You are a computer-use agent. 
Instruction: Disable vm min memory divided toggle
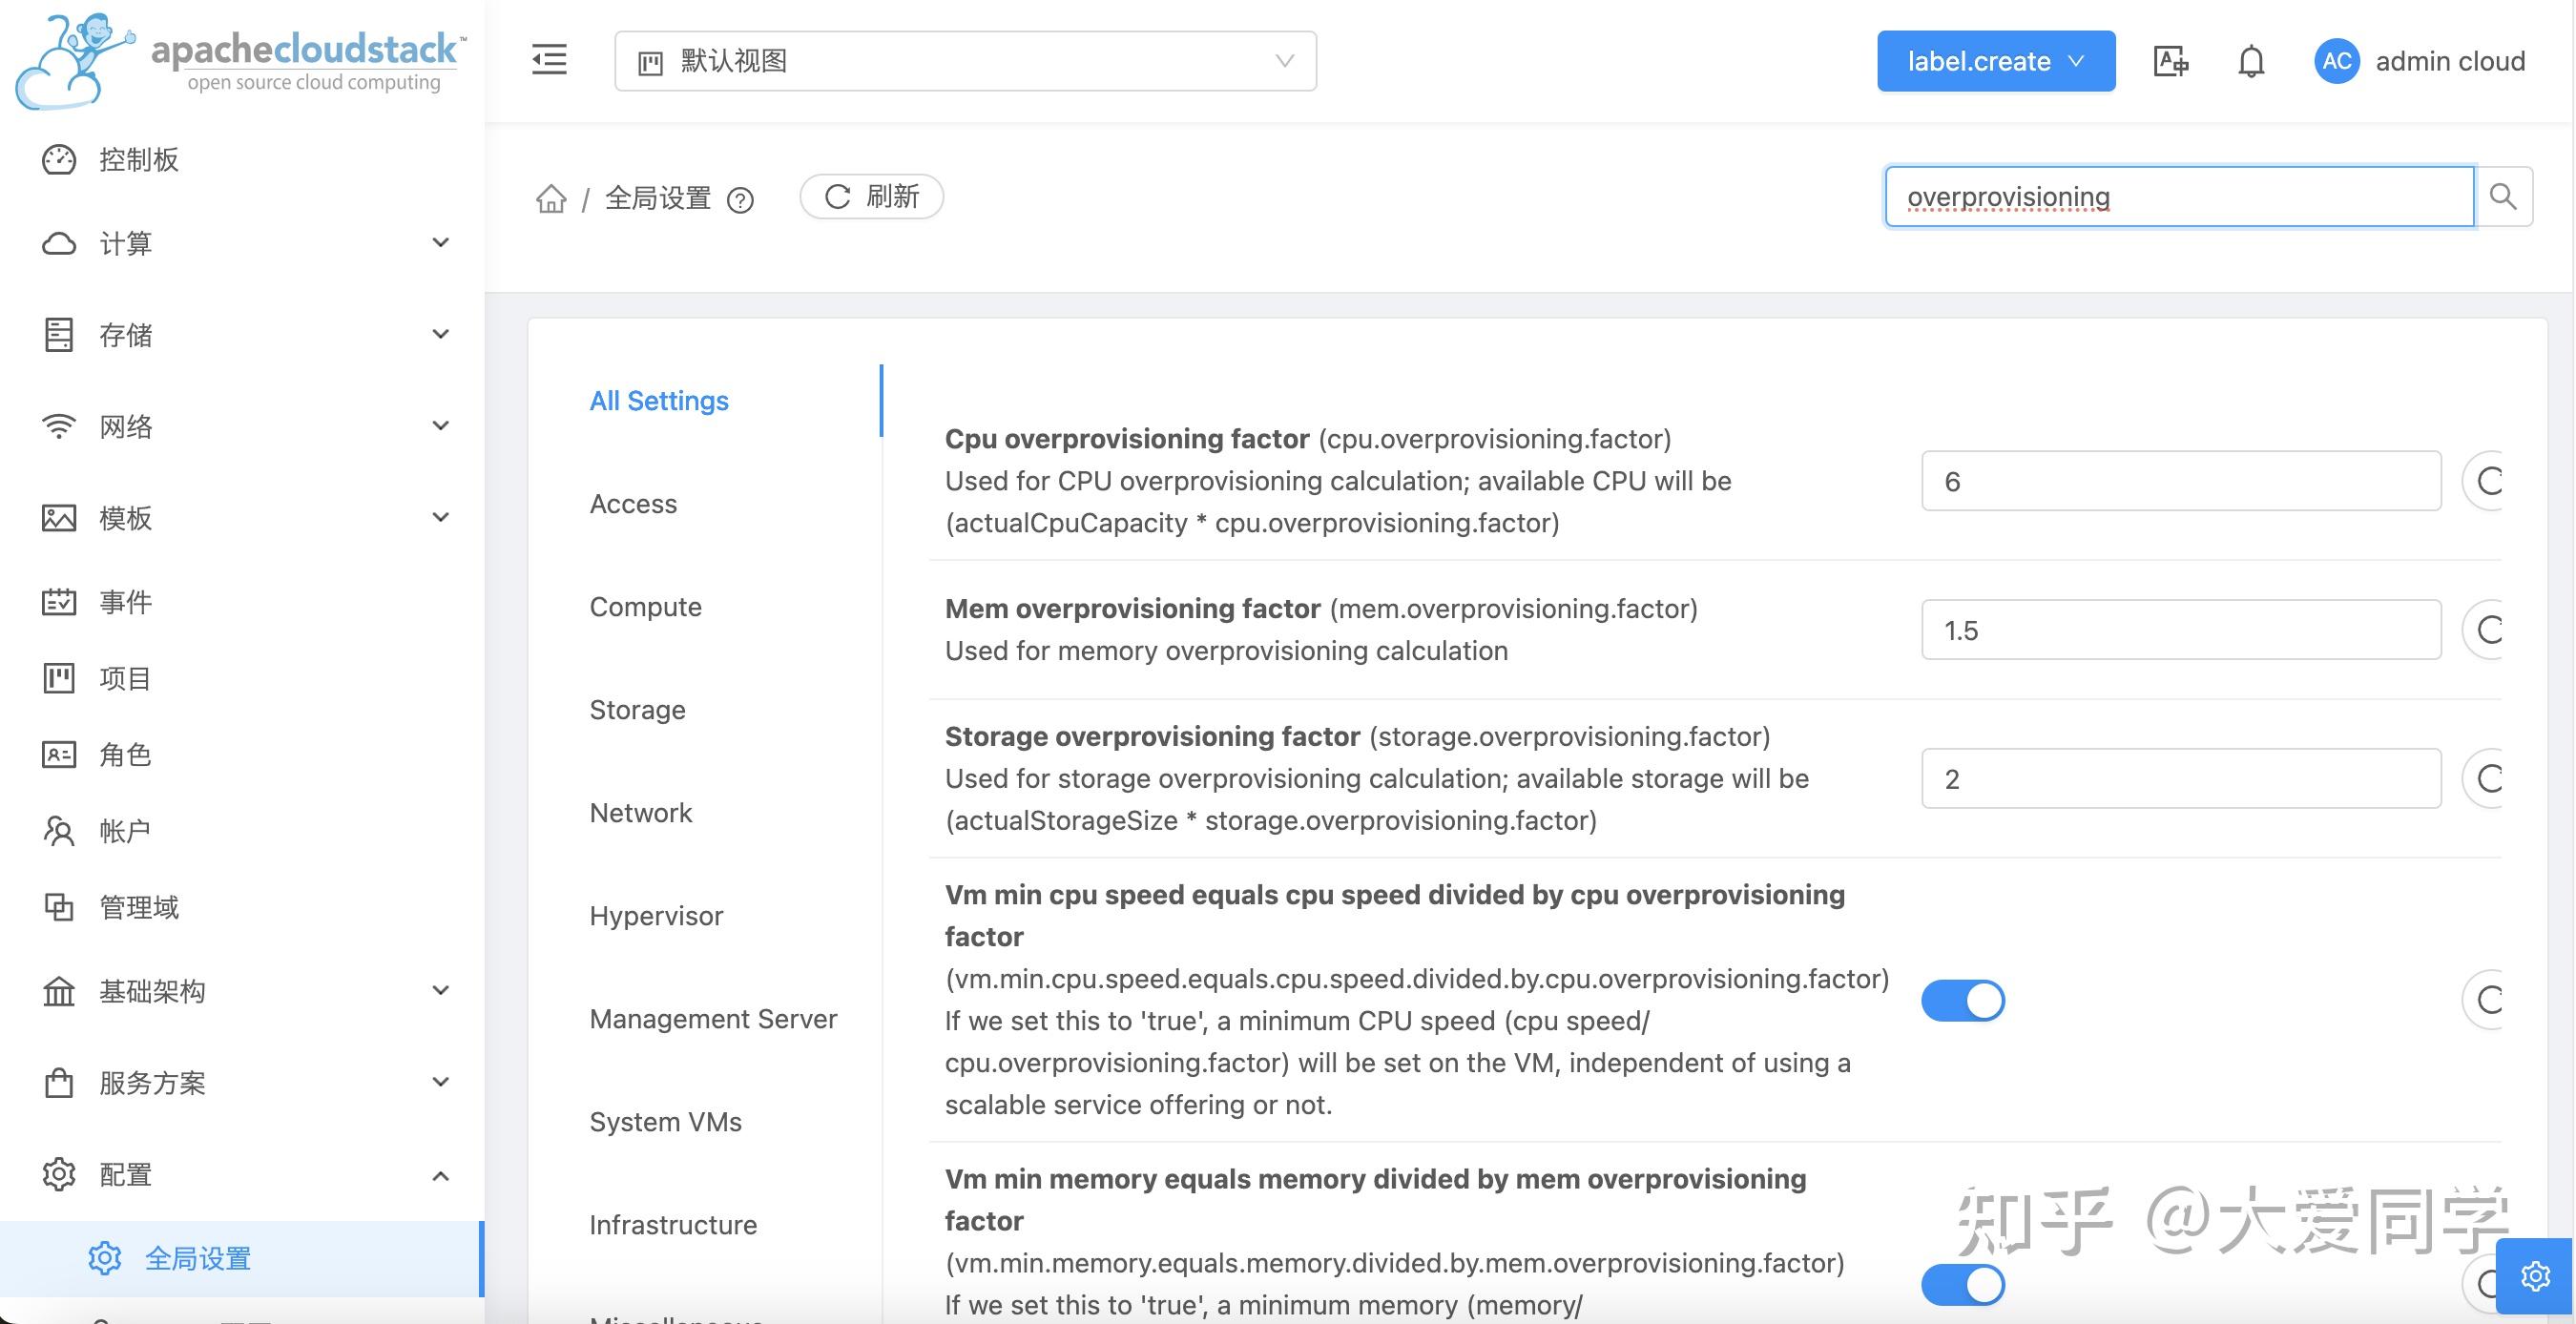(x=1962, y=1285)
